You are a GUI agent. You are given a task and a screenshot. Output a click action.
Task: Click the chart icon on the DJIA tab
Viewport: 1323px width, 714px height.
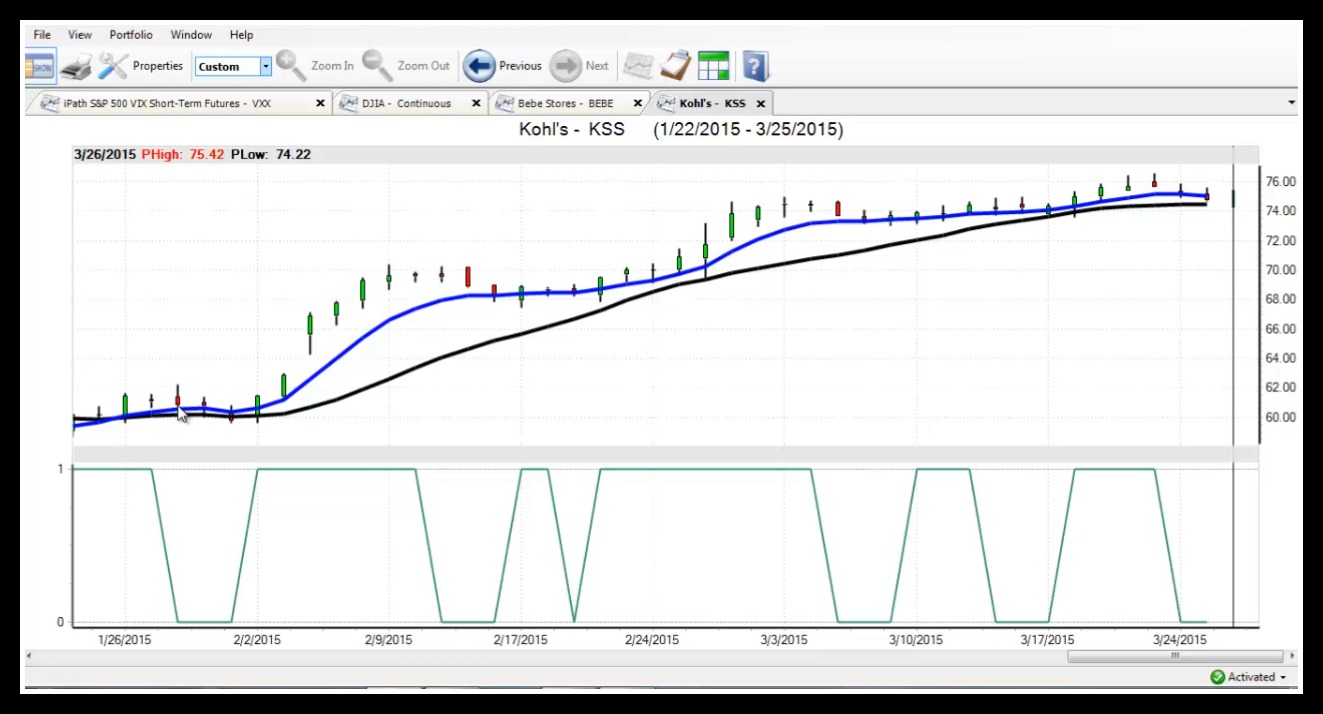pyautogui.click(x=349, y=103)
